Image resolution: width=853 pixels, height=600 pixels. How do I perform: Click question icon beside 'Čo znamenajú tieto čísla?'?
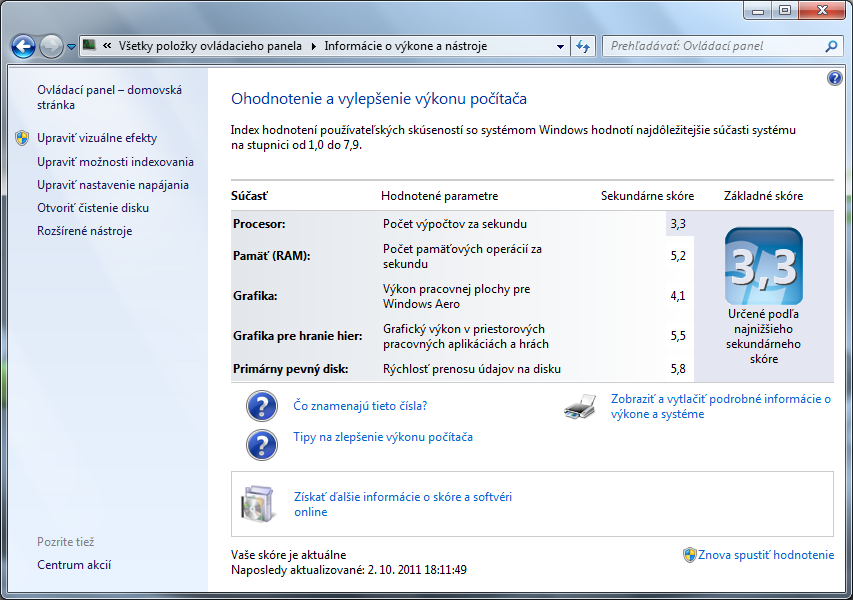[262, 406]
